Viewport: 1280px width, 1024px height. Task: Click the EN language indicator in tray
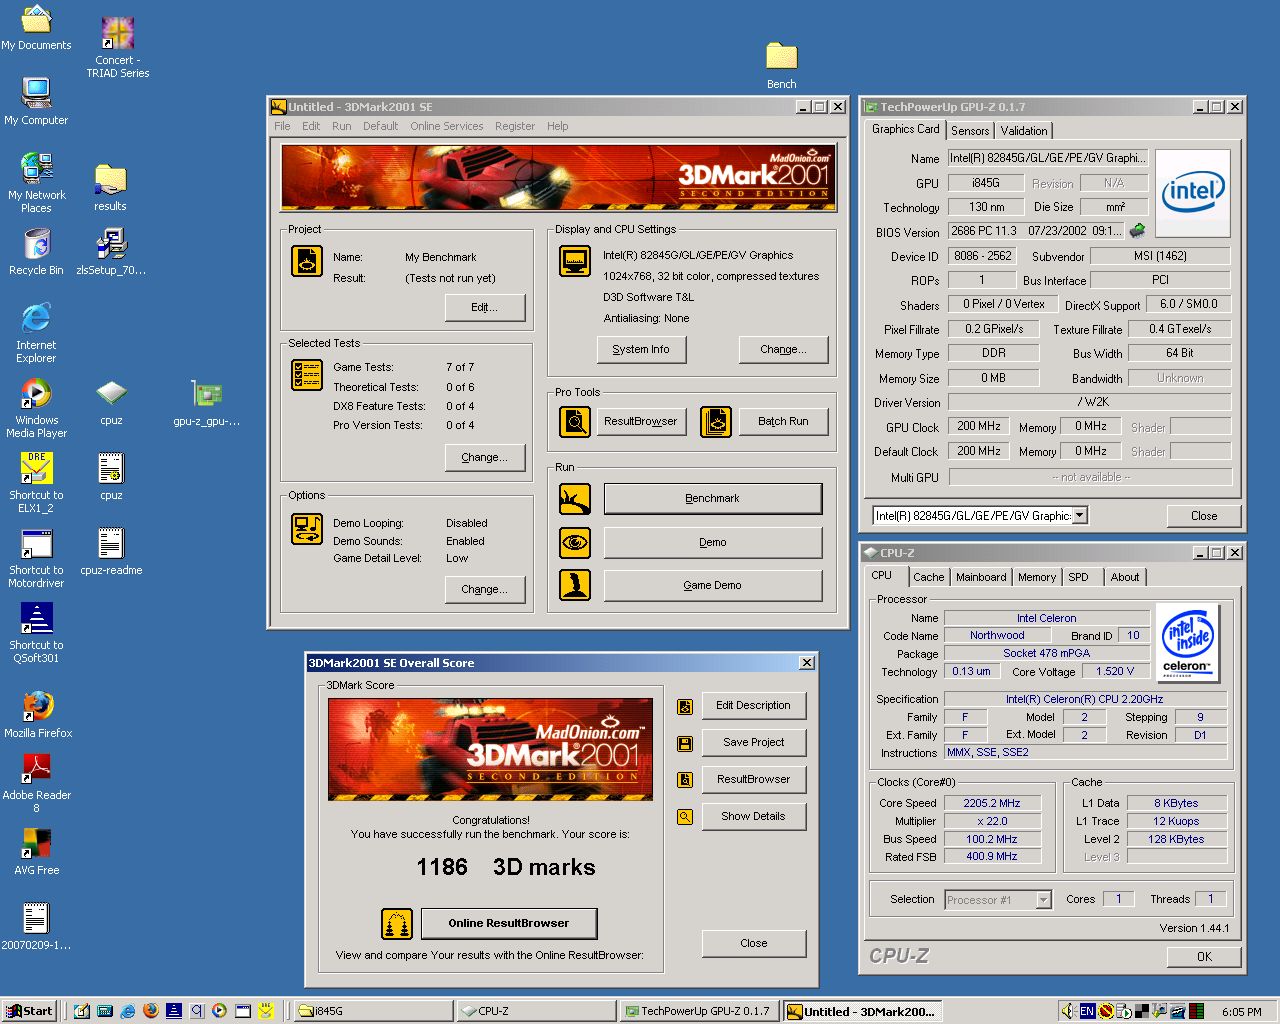pos(1087,1011)
